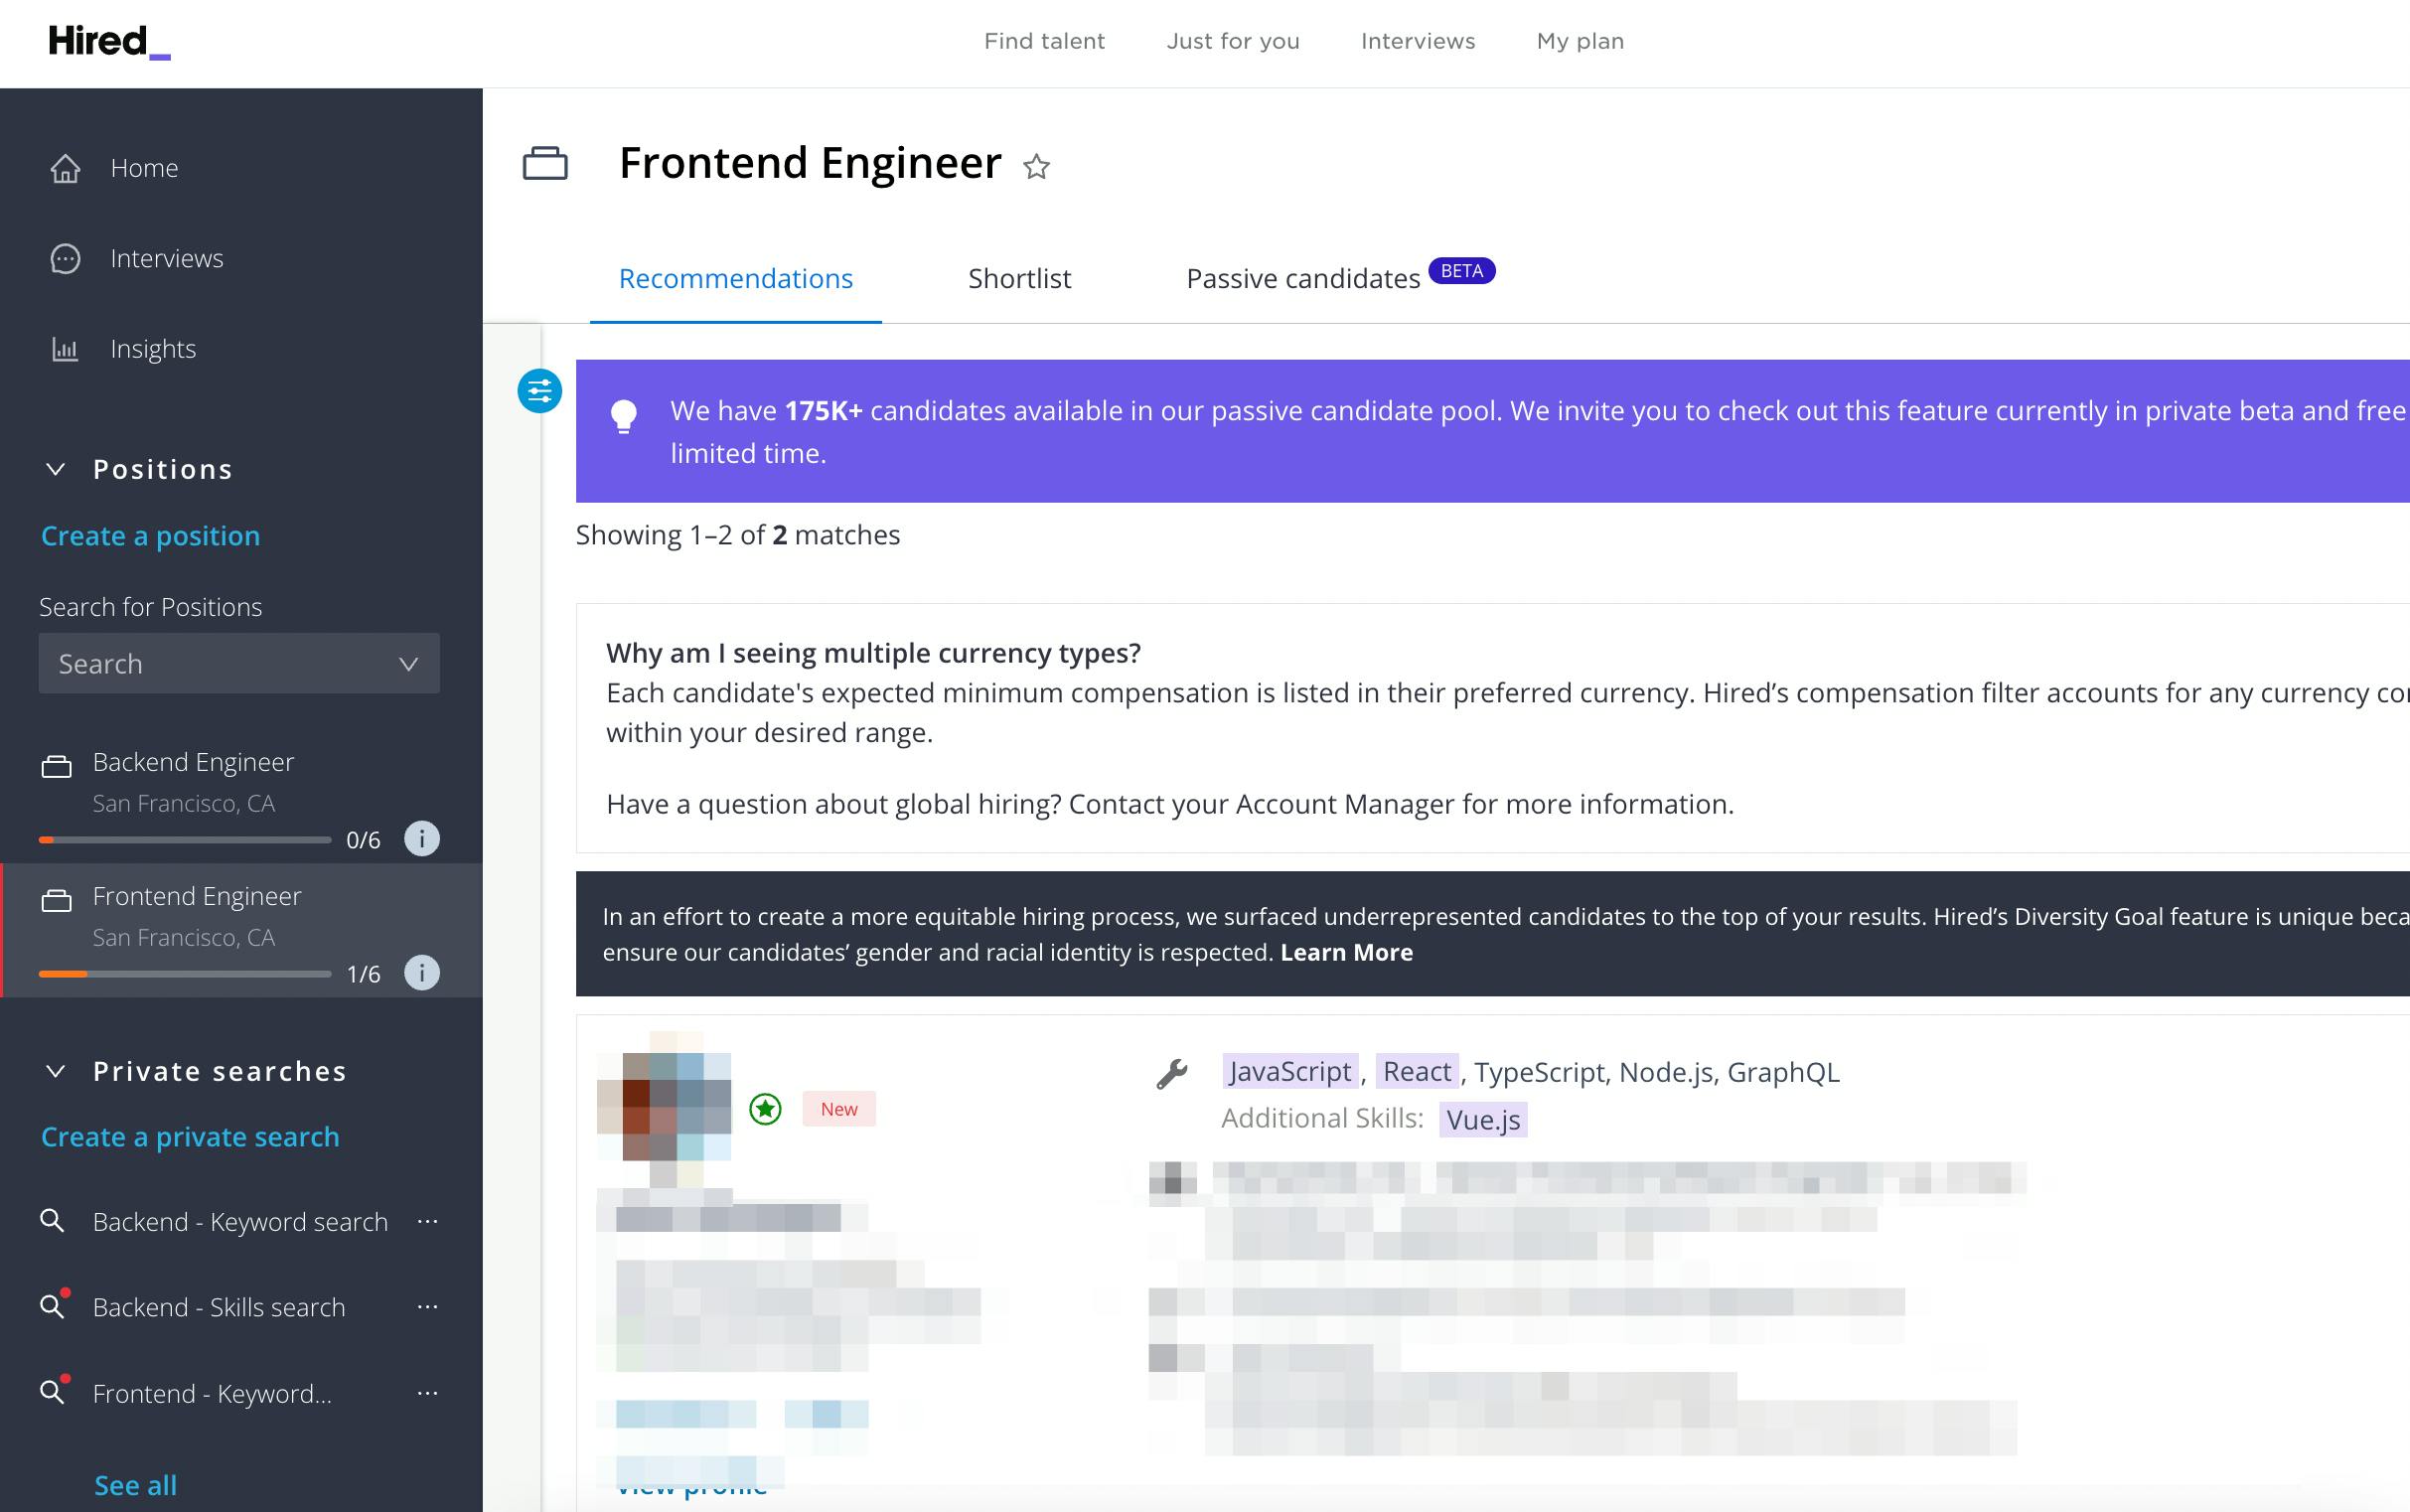Click the Recommendations tab
Image resolution: width=2410 pixels, height=1512 pixels.
coord(736,277)
